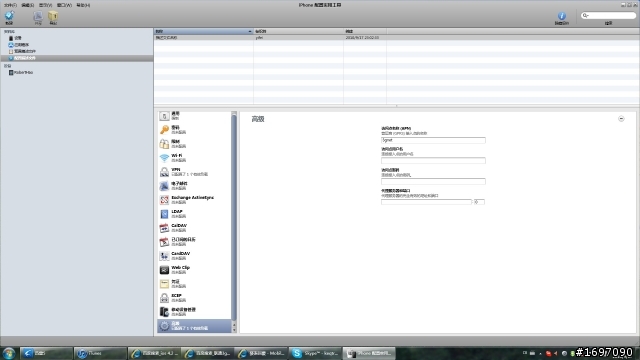Click the proxy server address field
The height and width of the screenshot is (360, 640).
pos(426,202)
